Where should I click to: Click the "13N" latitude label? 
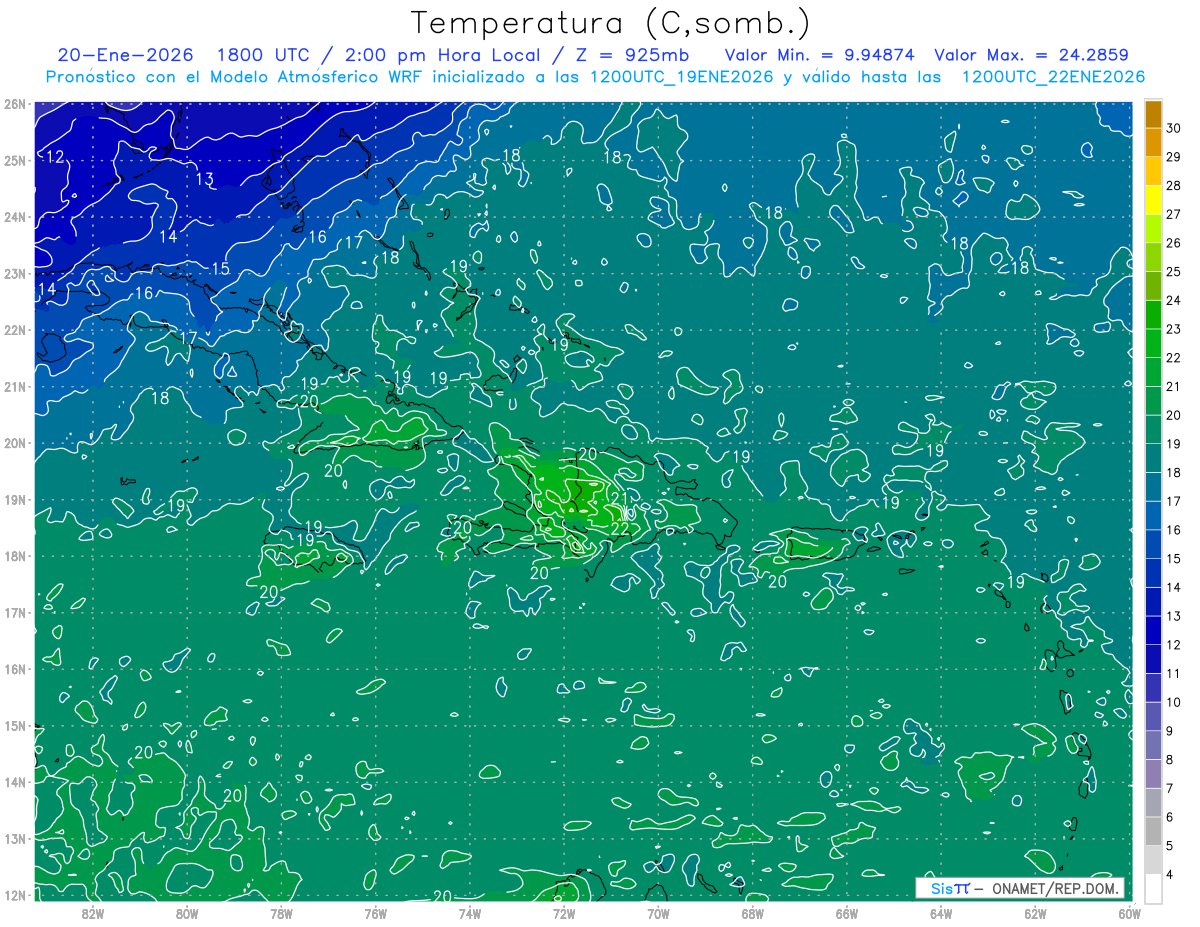(15, 839)
